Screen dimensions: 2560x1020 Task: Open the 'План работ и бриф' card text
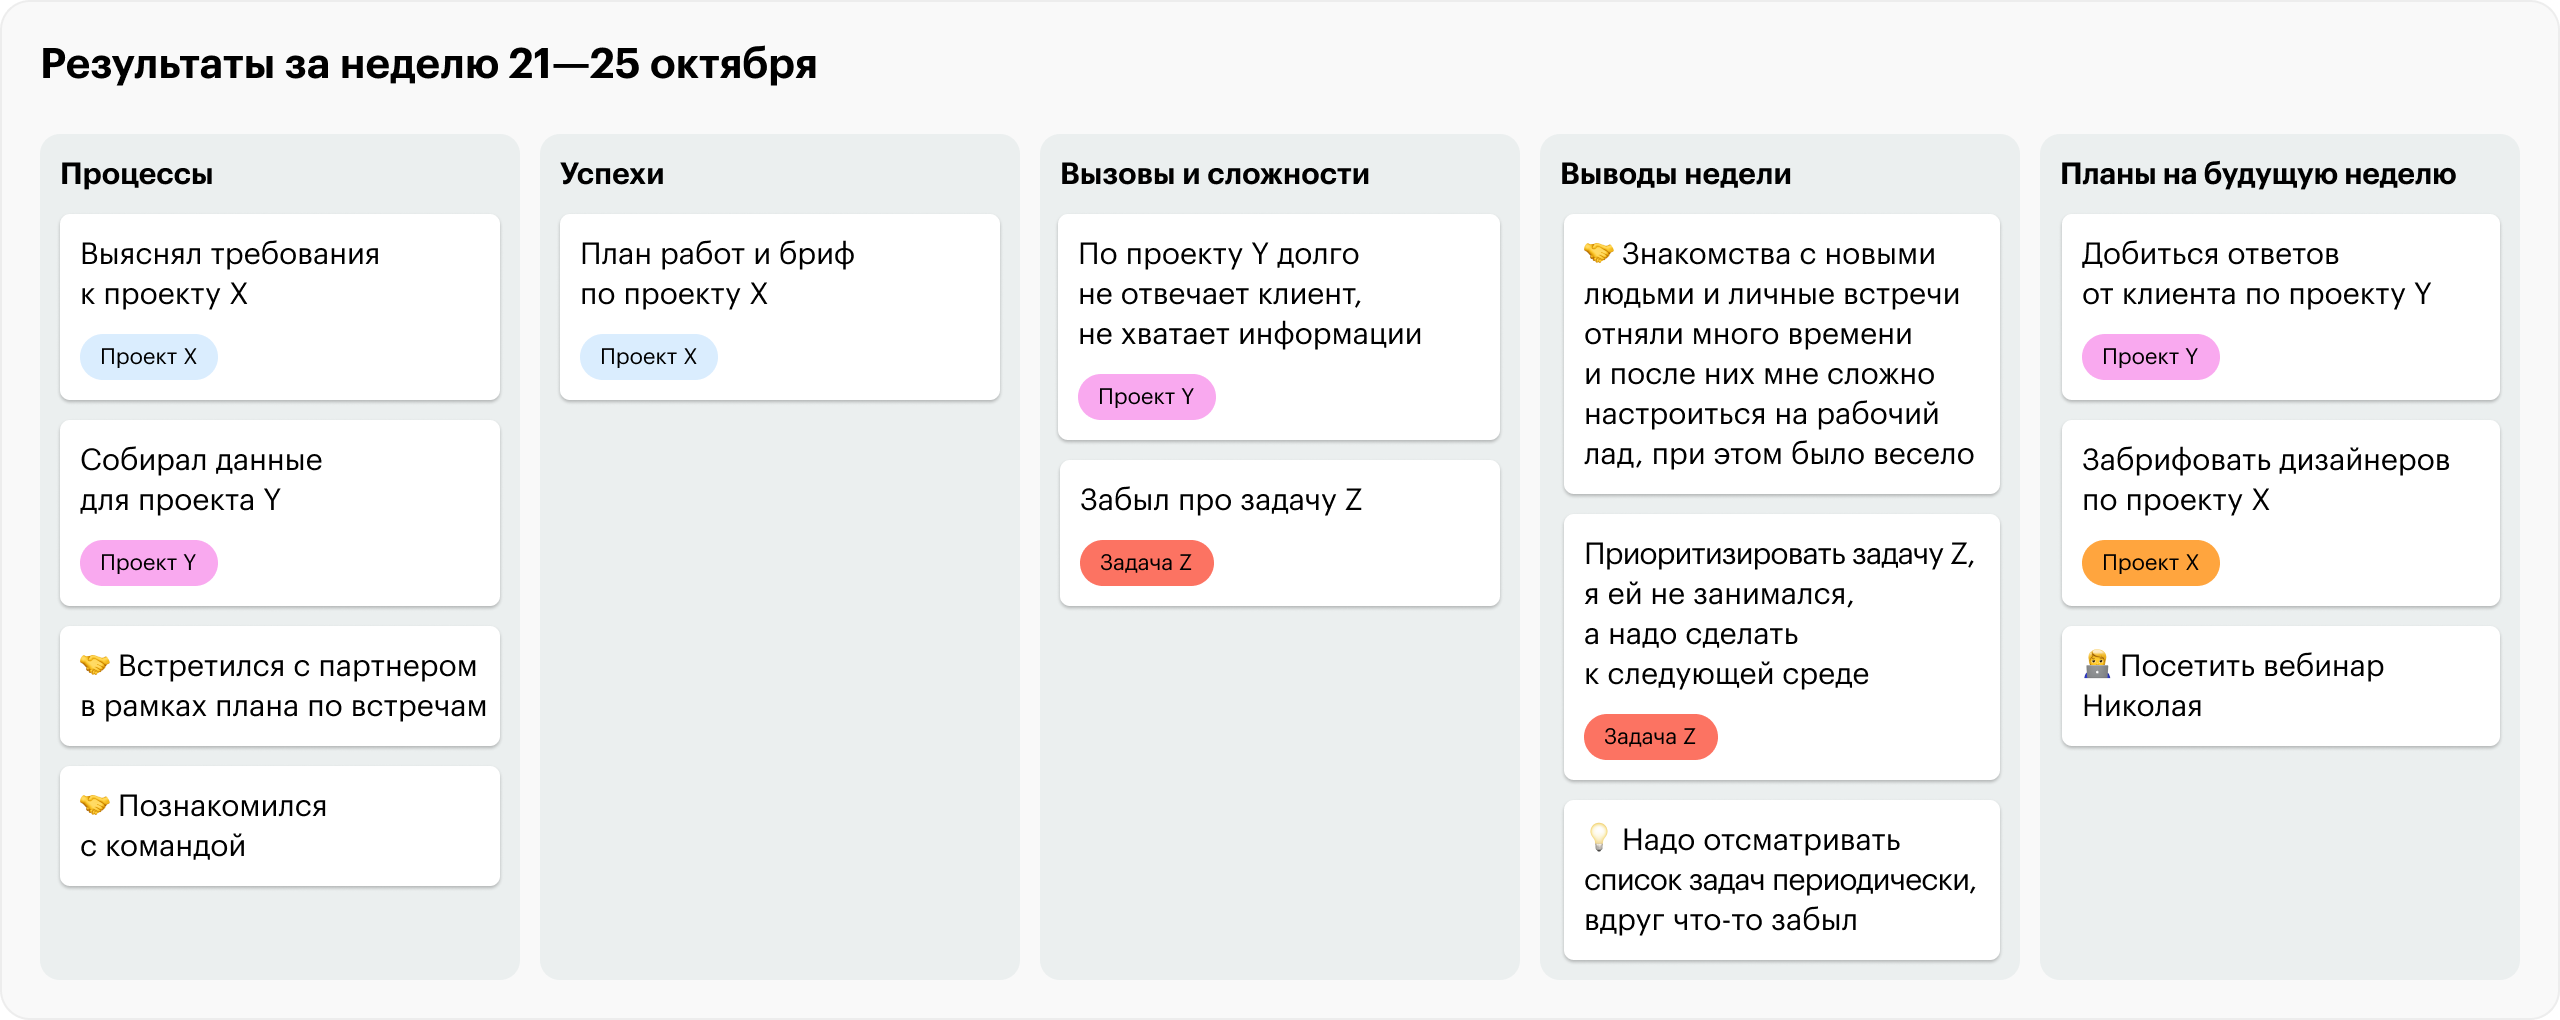pos(717,274)
